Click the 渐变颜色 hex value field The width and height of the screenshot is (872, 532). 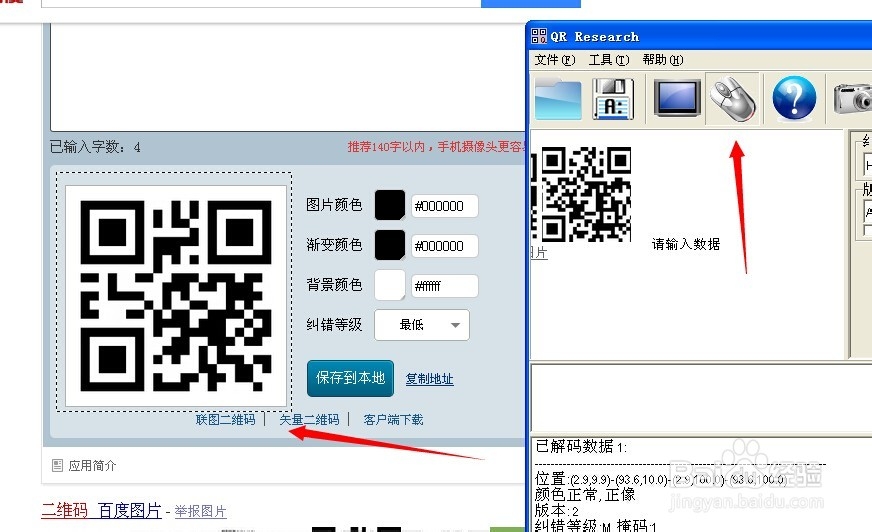coord(444,246)
